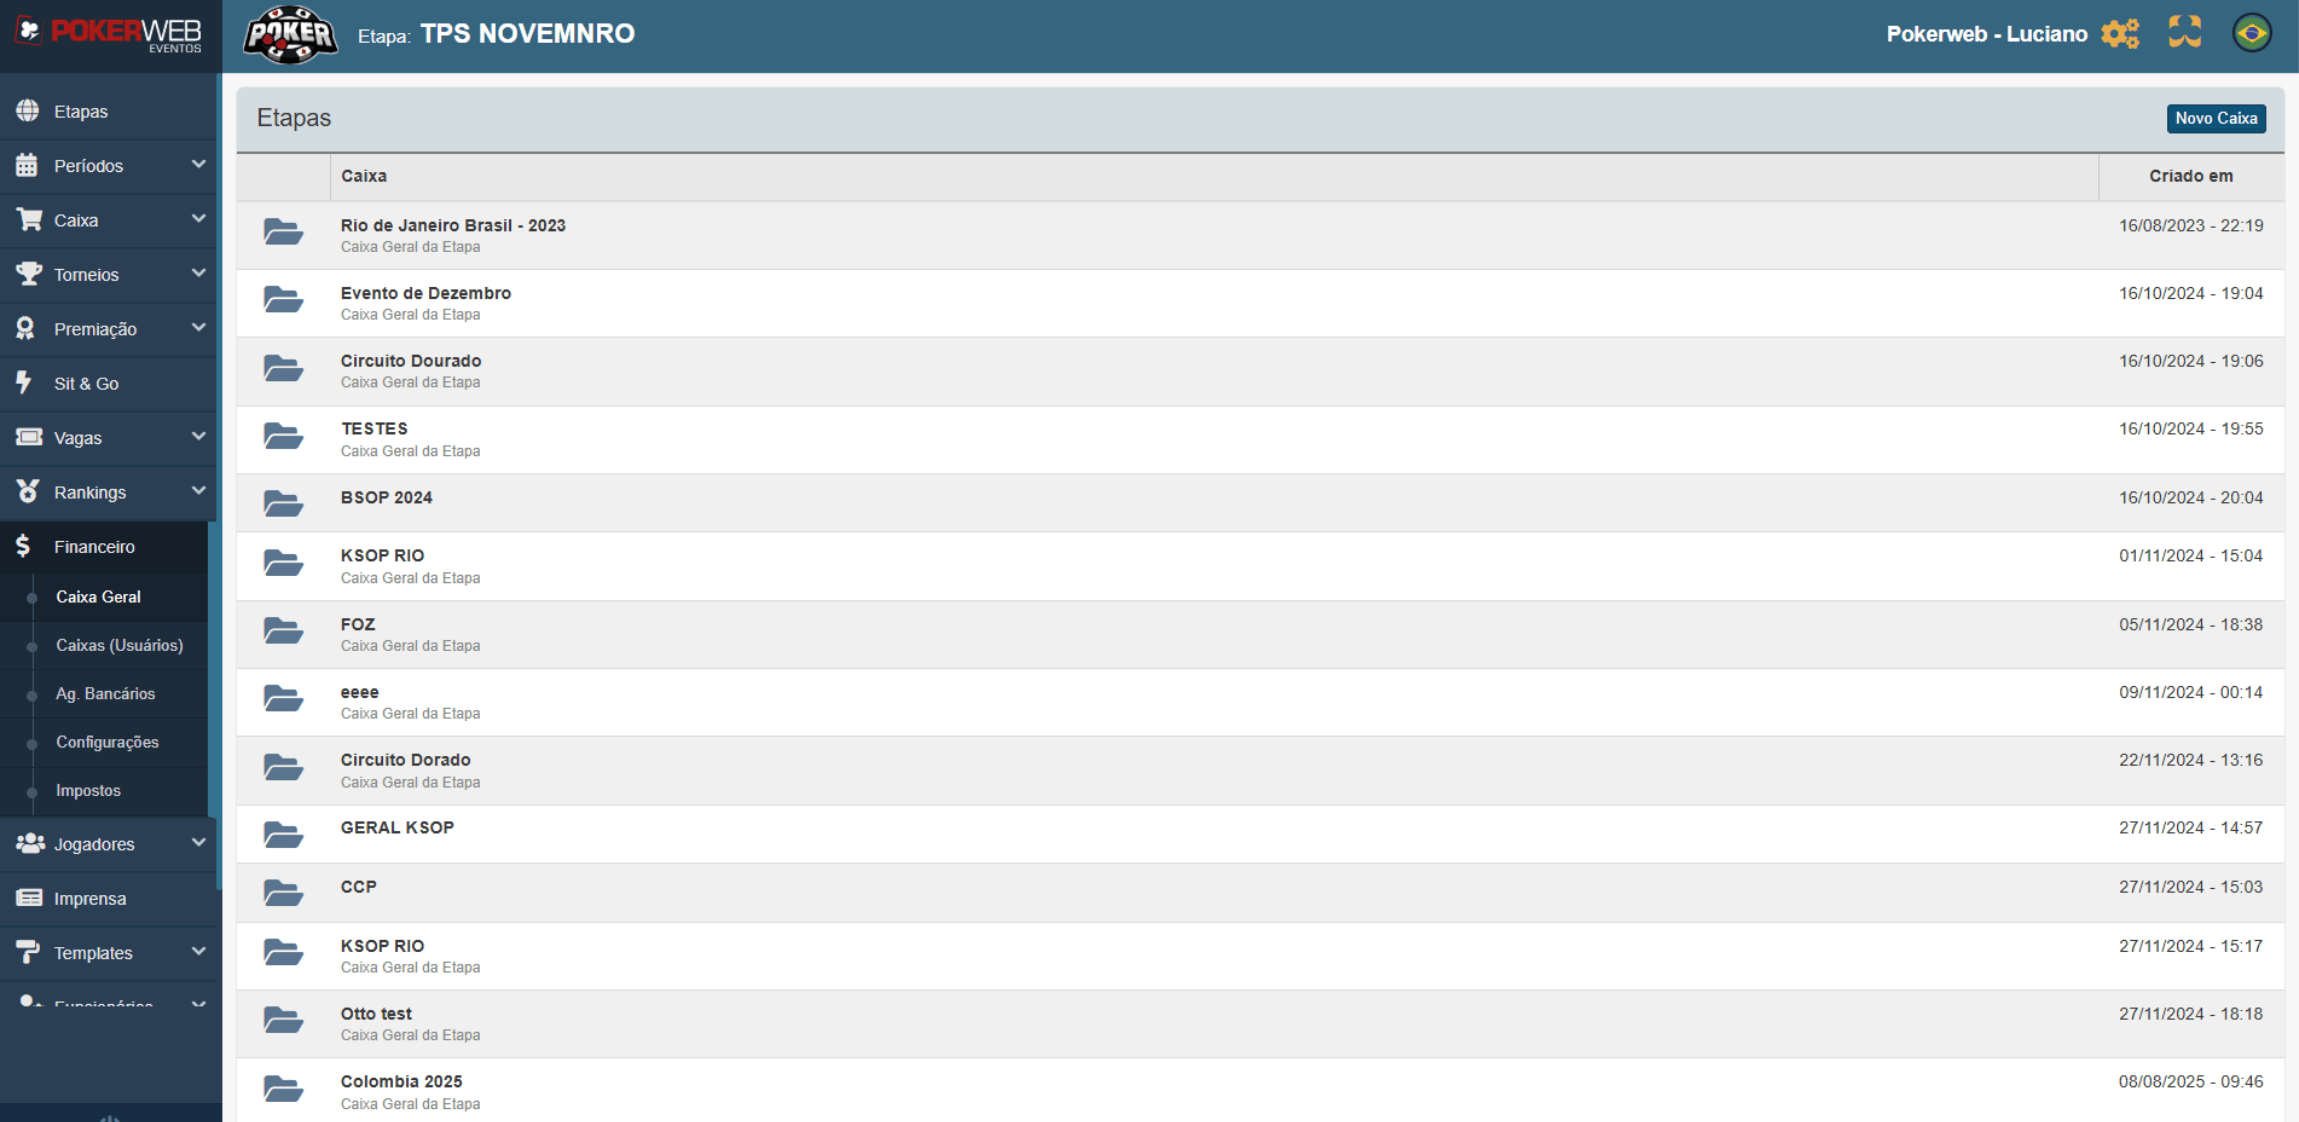Screen dimensions: 2299x1122
Task: Click the folder icon for GERAL KSOP
Action: [283, 834]
